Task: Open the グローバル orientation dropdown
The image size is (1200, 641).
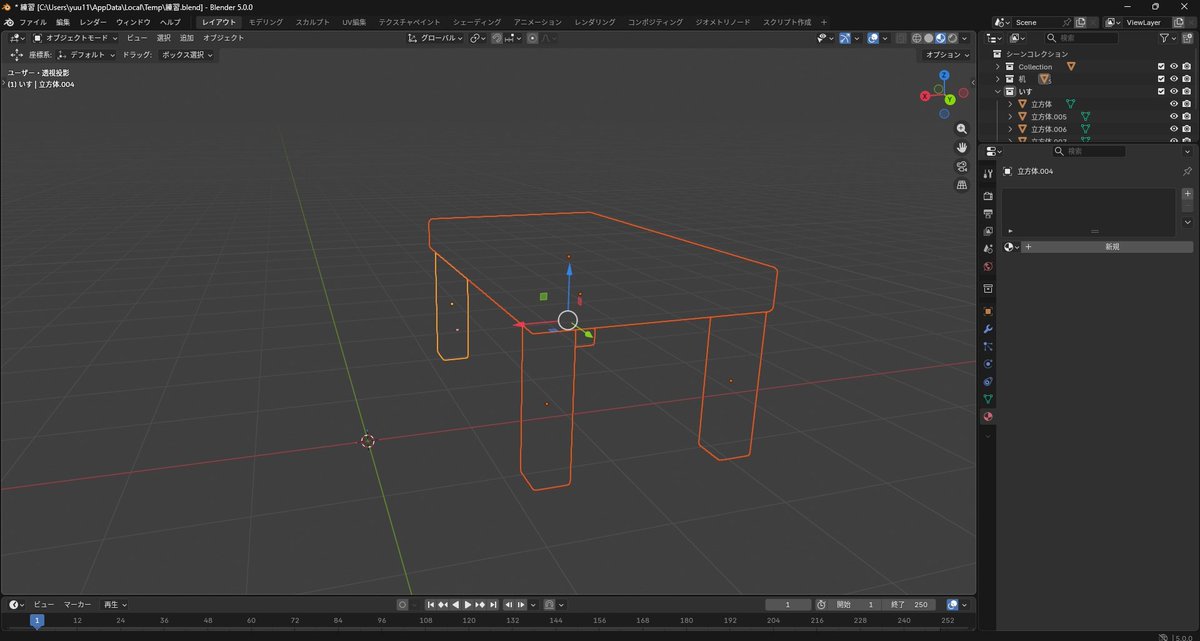Action: coord(437,38)
